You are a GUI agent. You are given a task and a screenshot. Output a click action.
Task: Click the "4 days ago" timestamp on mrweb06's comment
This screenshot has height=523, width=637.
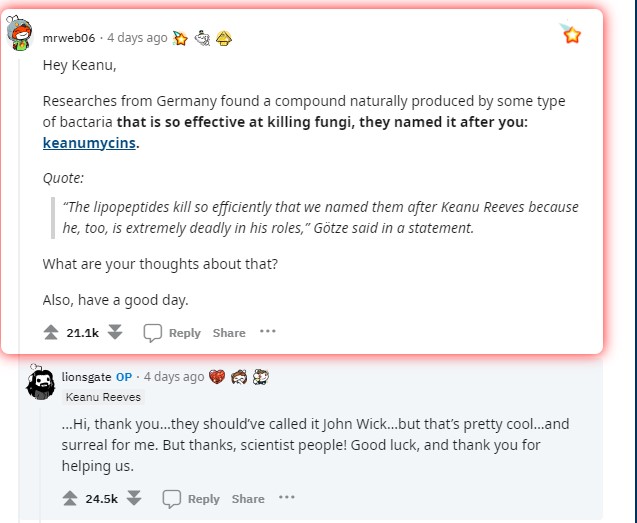137,38
